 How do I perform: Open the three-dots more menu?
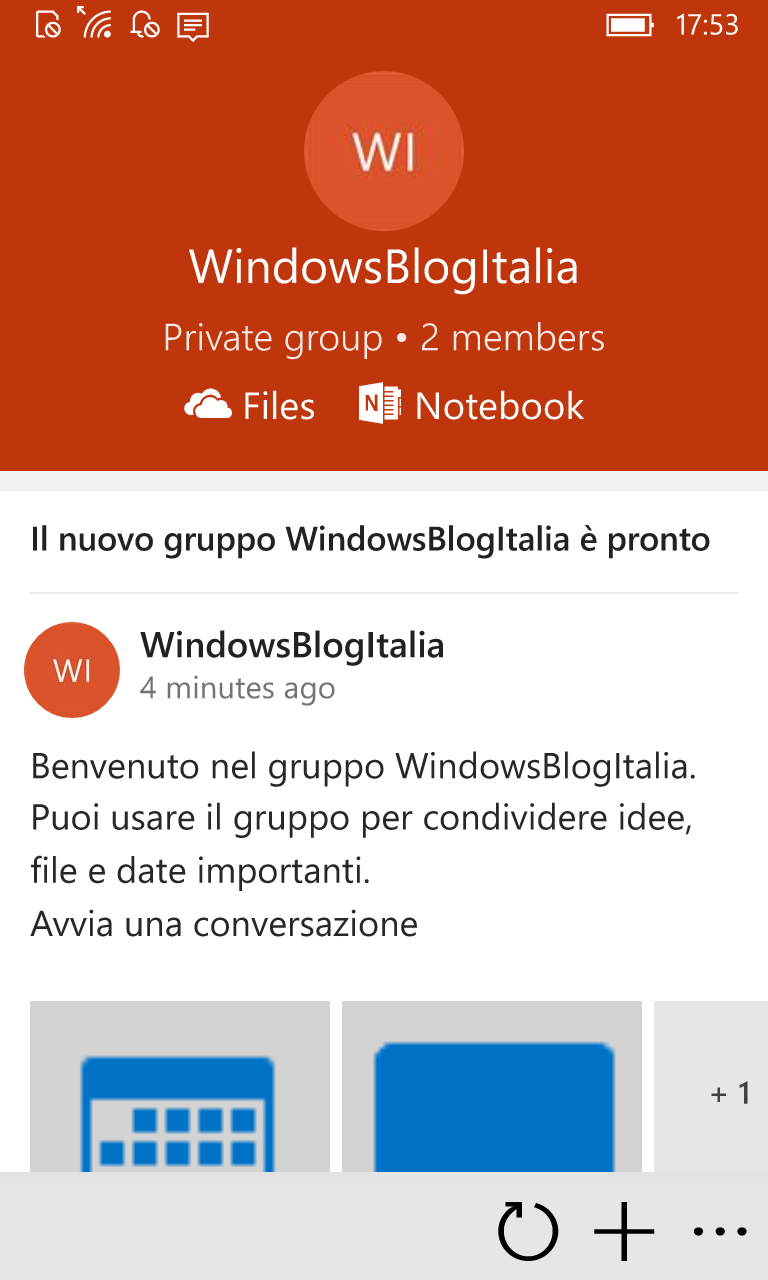click(x=720, y=1232)
